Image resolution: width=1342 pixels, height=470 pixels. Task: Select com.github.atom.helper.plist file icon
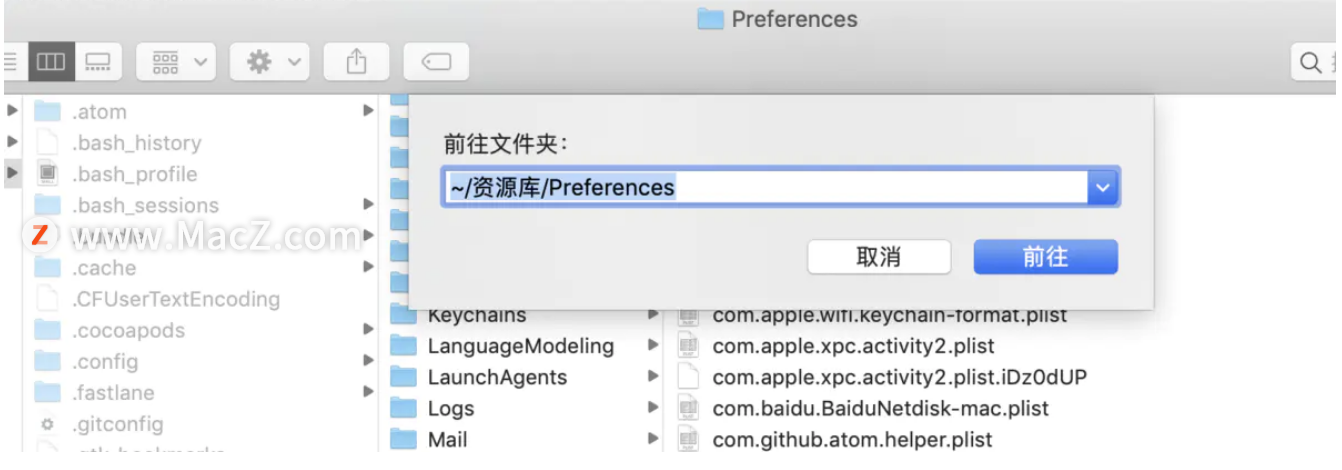(688, 439)
